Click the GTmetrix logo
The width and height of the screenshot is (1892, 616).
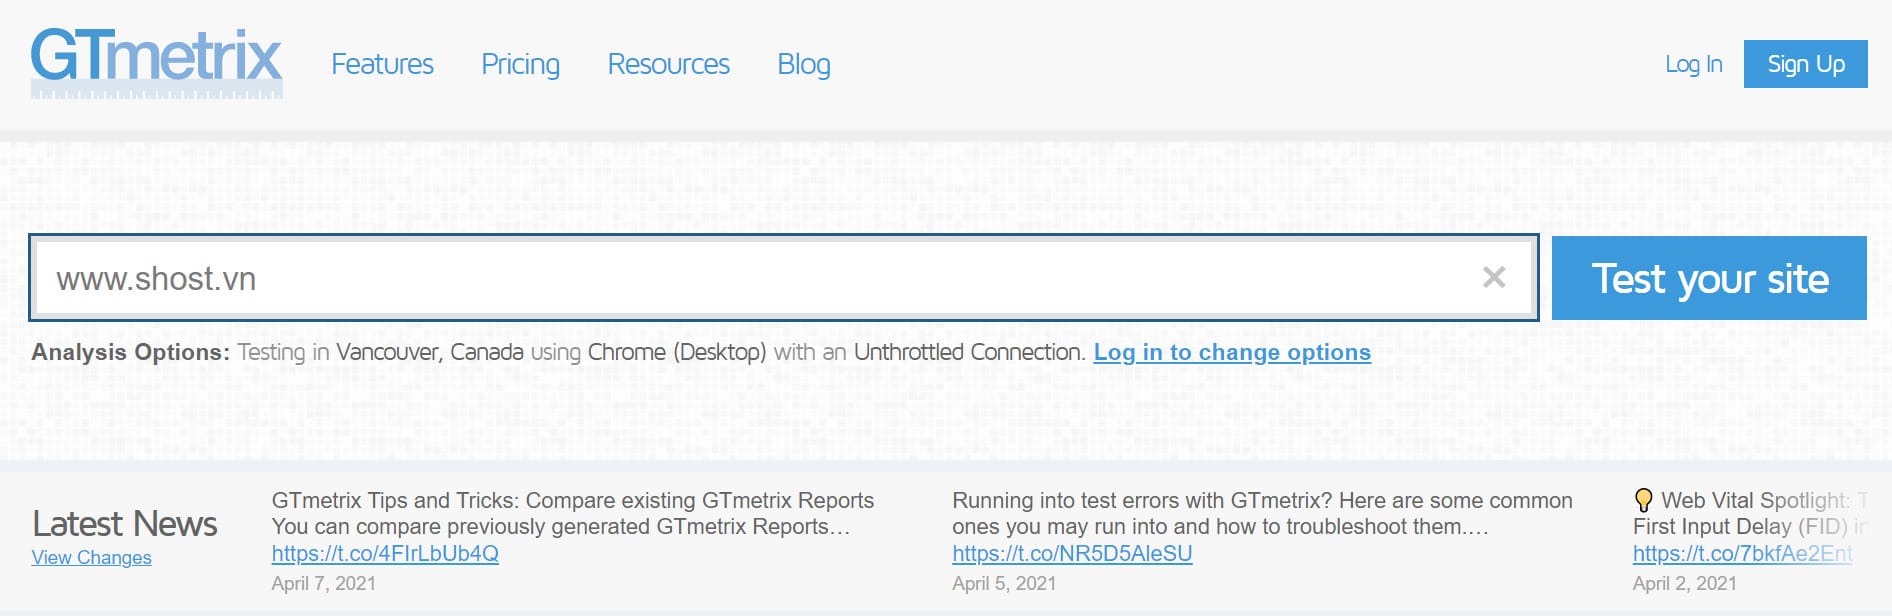point(156,62)
